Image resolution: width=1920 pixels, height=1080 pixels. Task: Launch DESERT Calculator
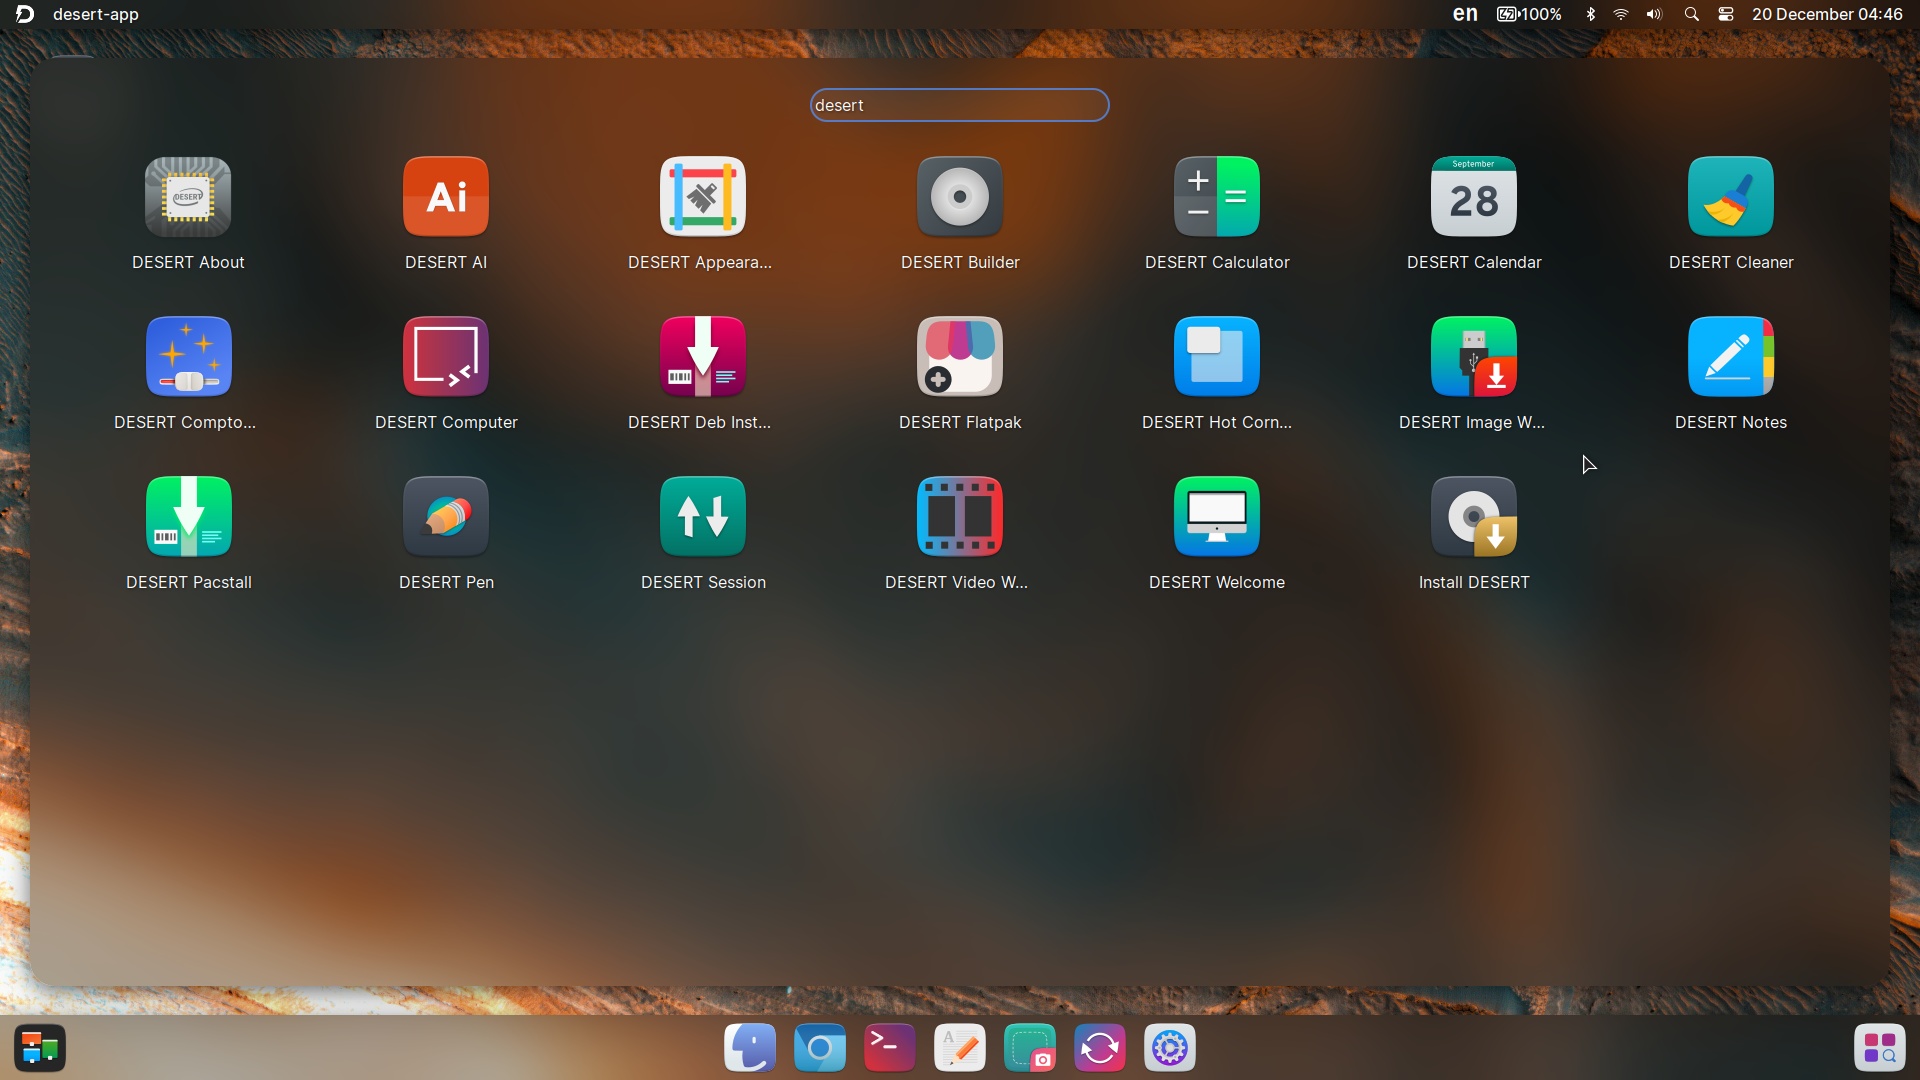[x=1217, y=197]
